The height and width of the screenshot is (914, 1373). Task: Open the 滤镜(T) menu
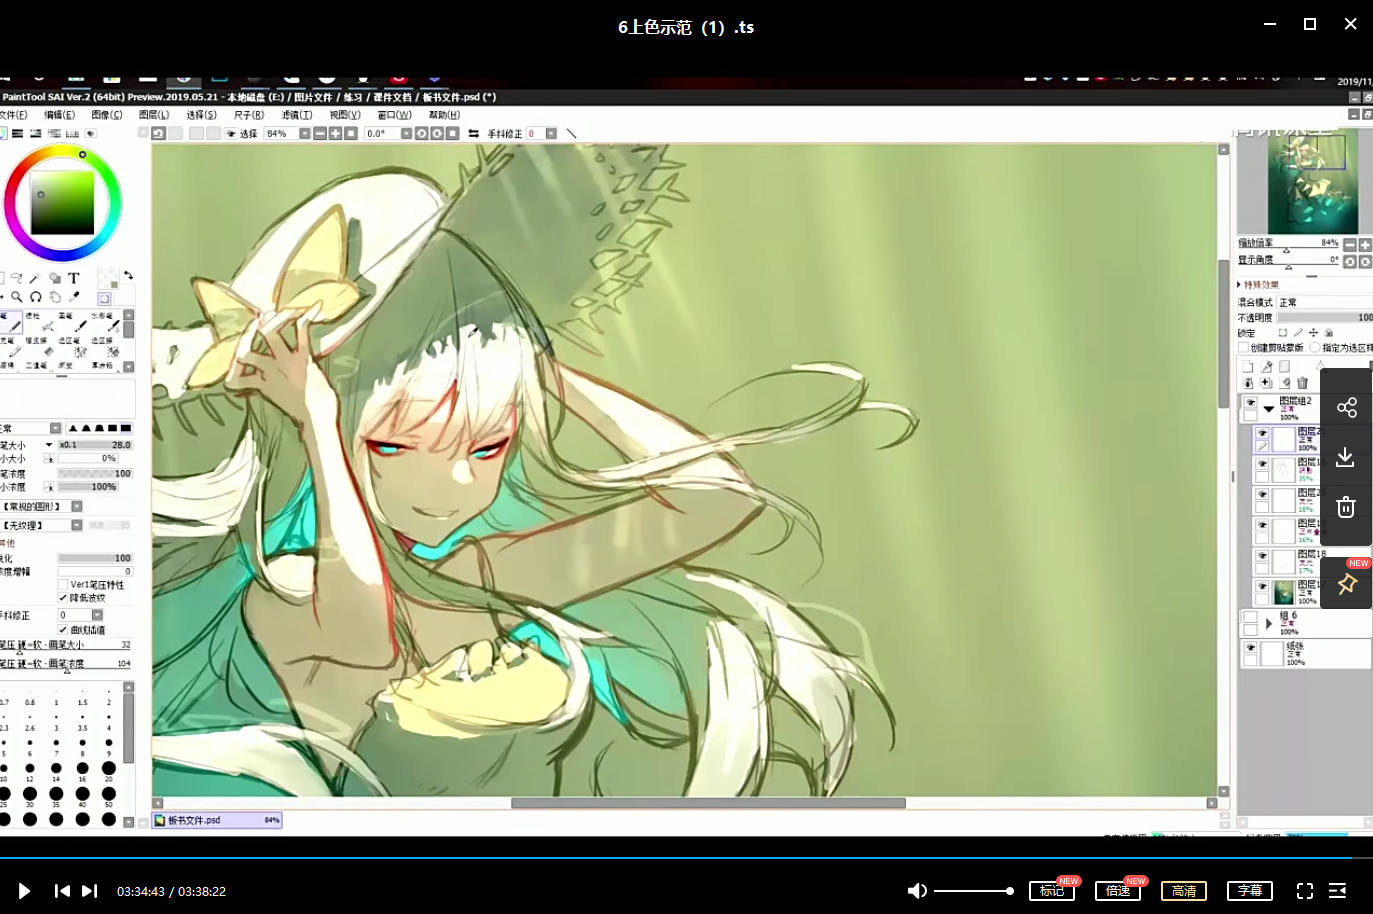[297, 115]
